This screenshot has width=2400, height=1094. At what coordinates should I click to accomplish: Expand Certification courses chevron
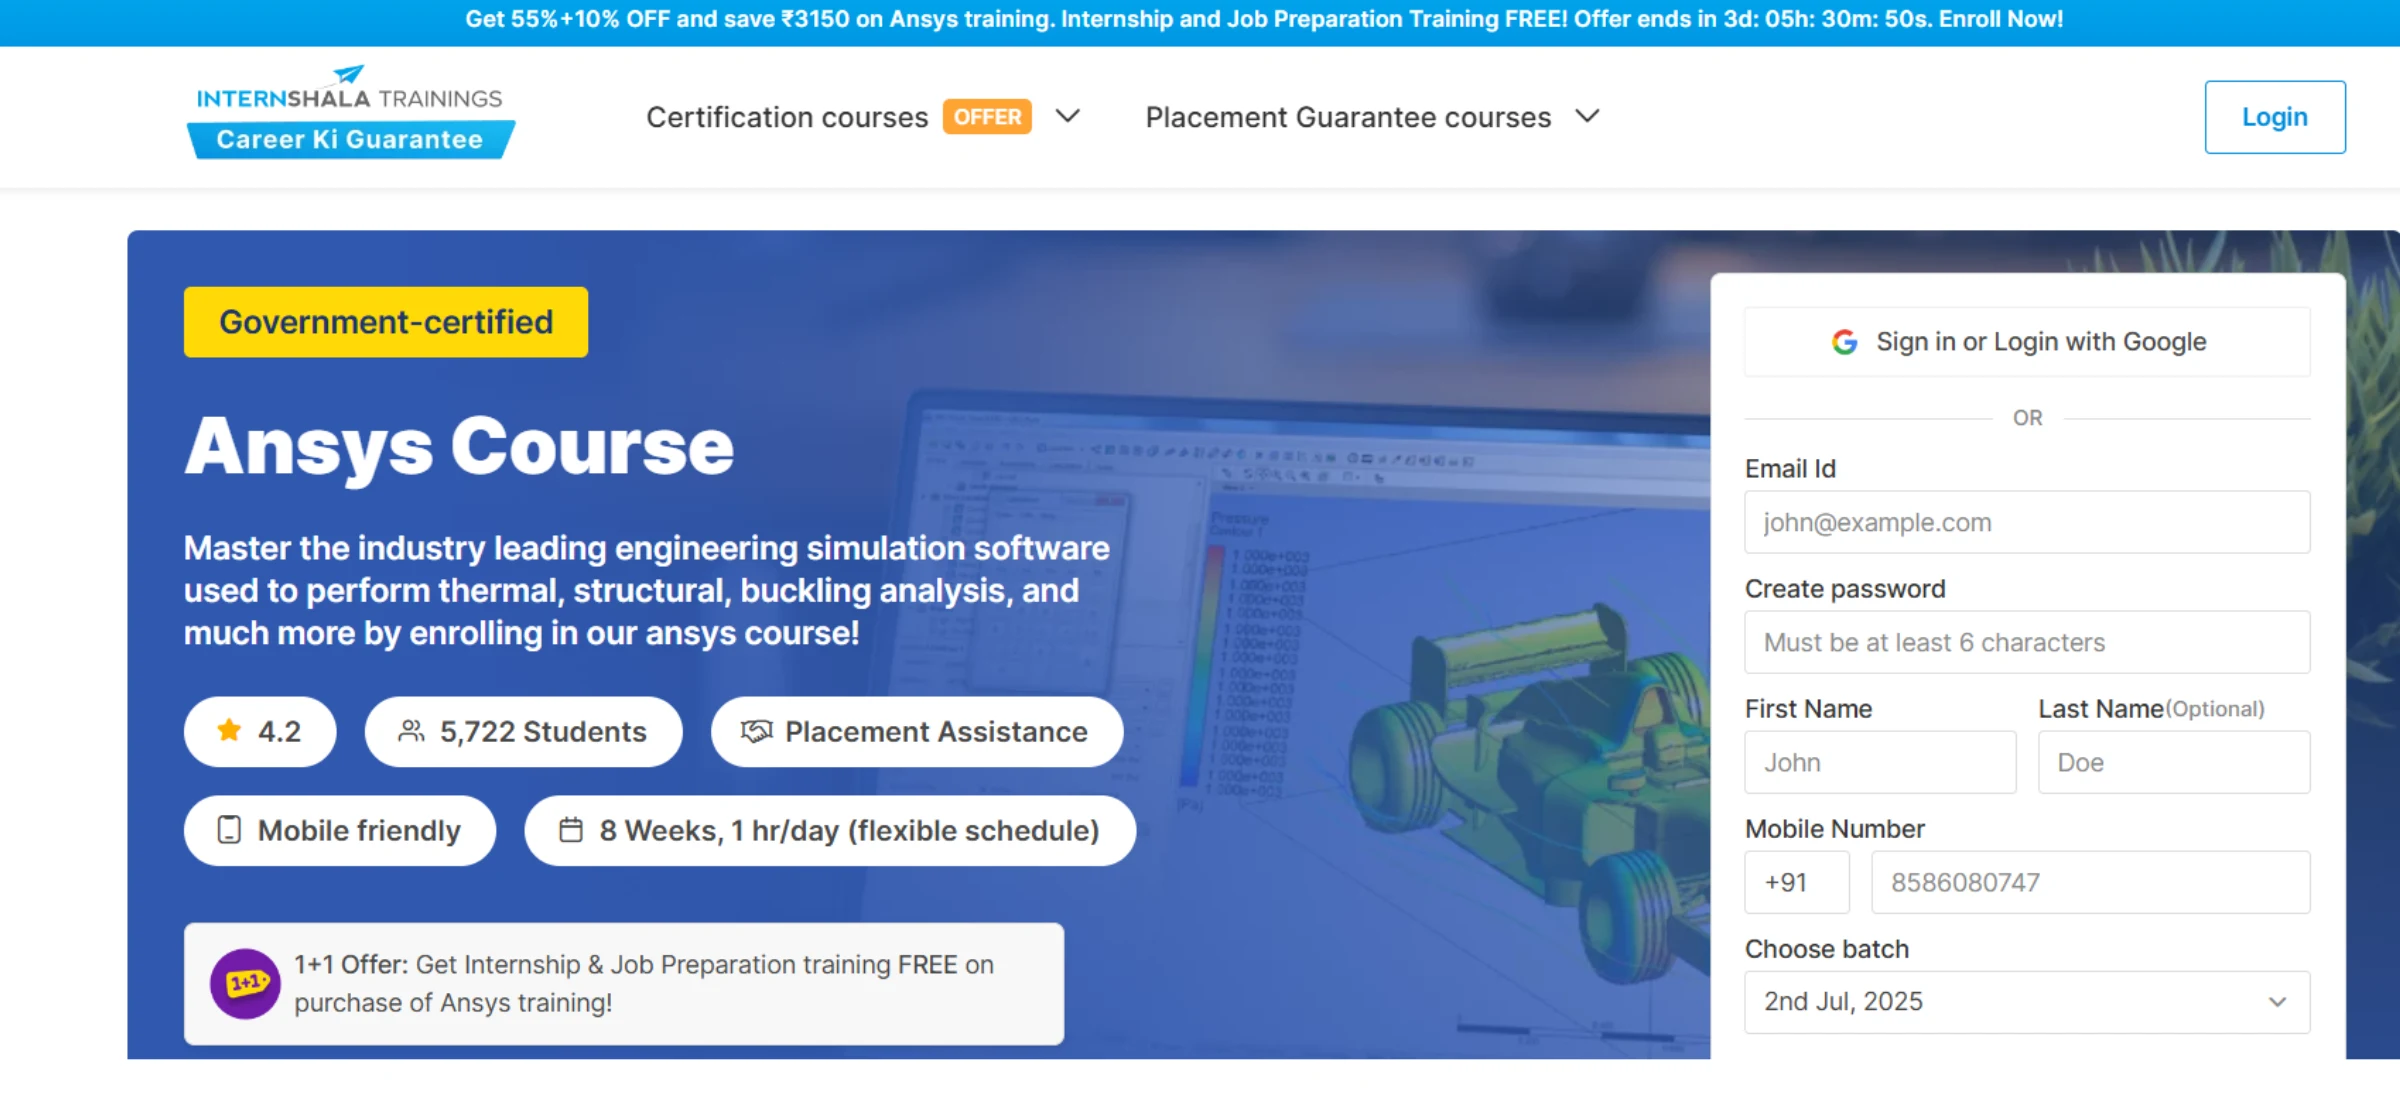[x=1068, y=116]
